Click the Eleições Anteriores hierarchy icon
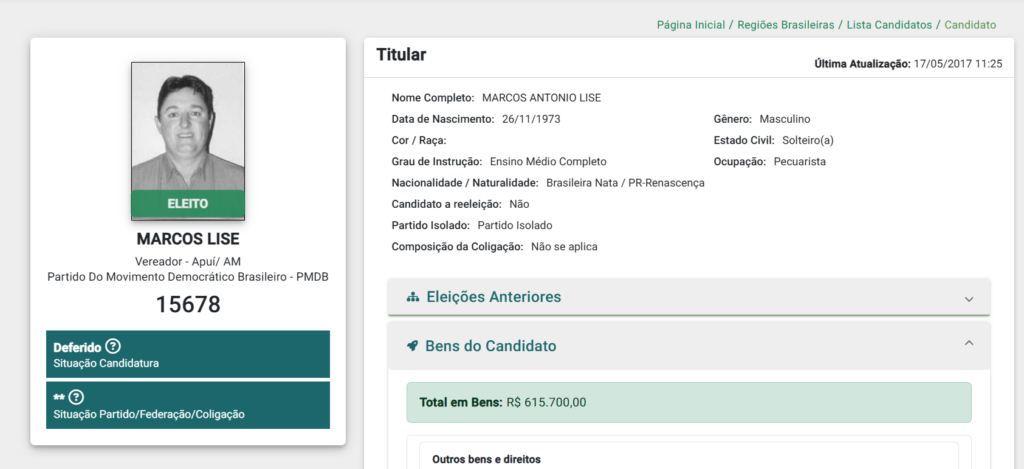The height and width of the screenshot is (469, 1024). 413,297
